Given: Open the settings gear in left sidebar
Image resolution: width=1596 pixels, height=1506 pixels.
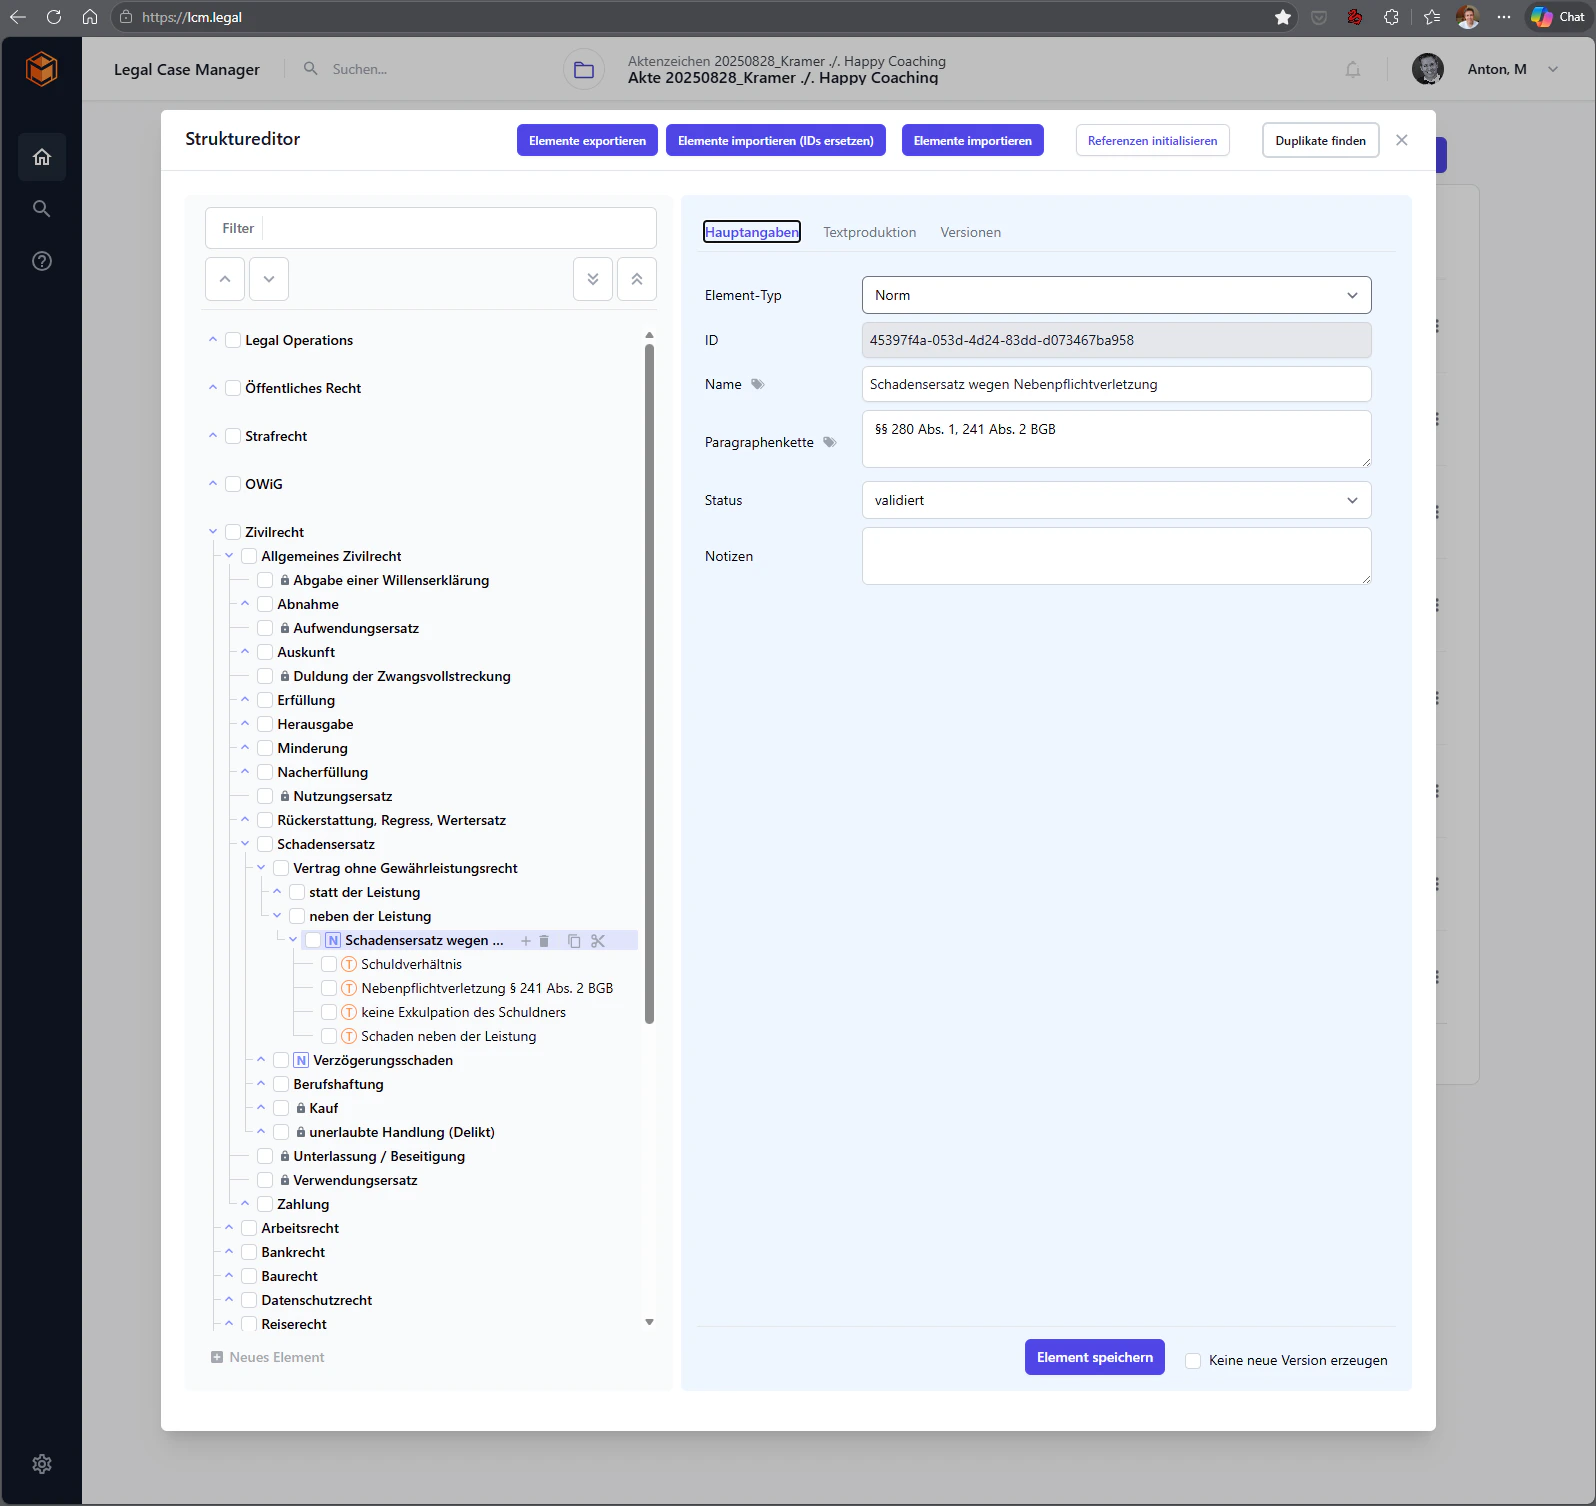Looking at the screenshot, I should pyautogui.click(x=42, y=1464).
